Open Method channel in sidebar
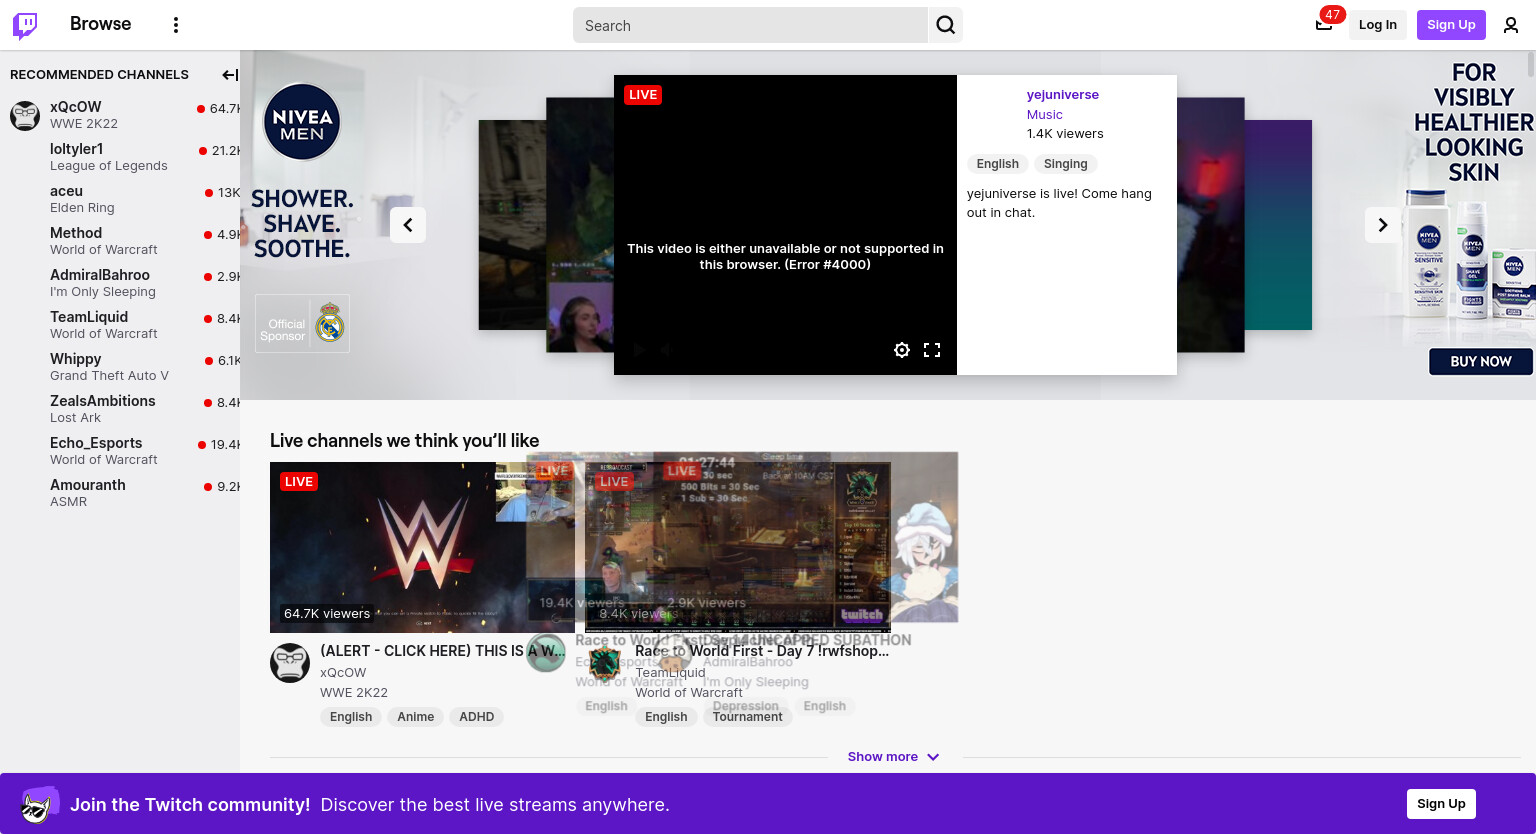 [120, 241]
